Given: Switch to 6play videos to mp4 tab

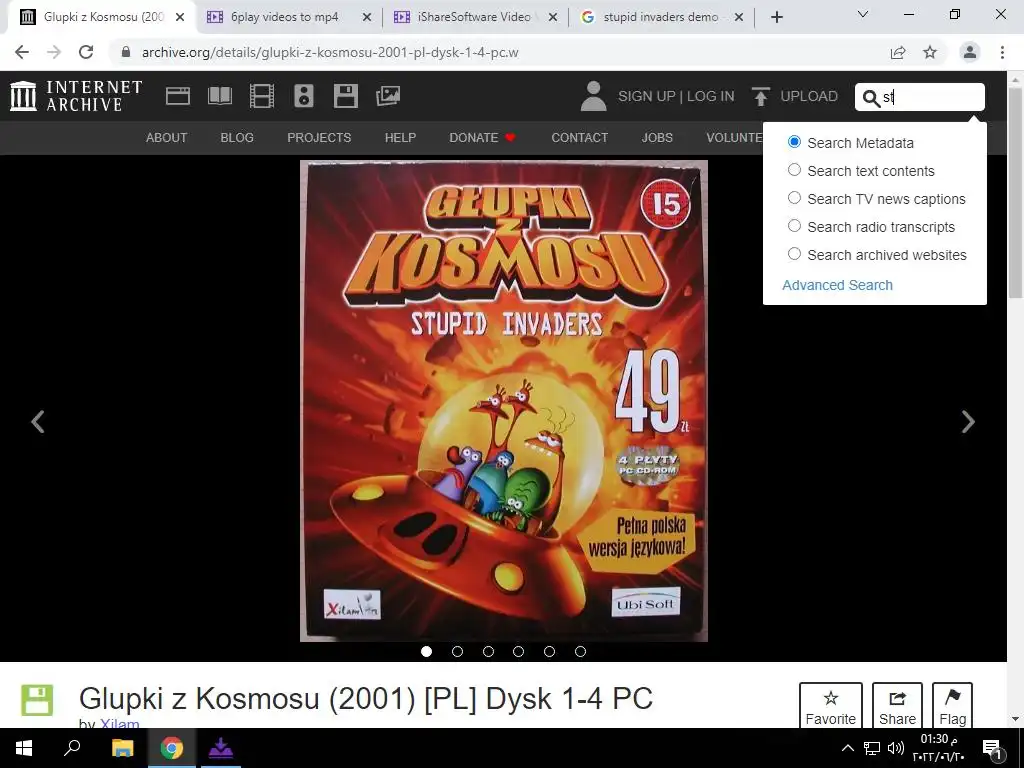Looking at the screenshot, I should [284, 17].
